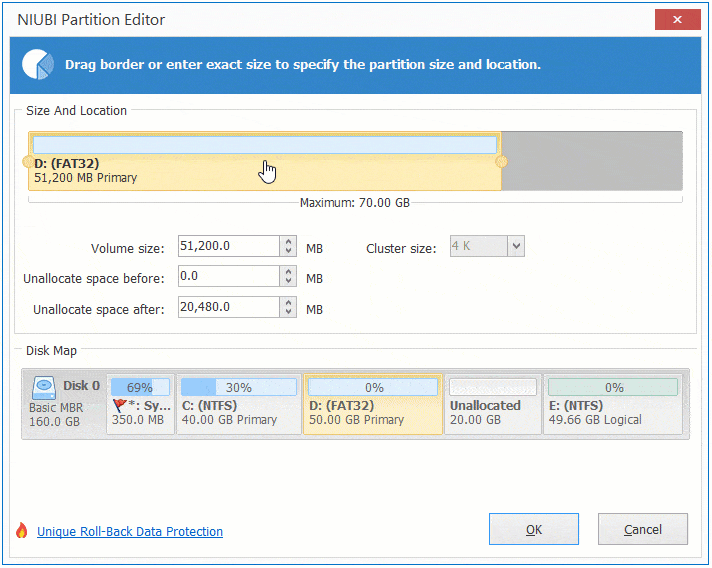Click the pie chart icon in header
Screen dimensions: 712x568
[x=38, y=65]
